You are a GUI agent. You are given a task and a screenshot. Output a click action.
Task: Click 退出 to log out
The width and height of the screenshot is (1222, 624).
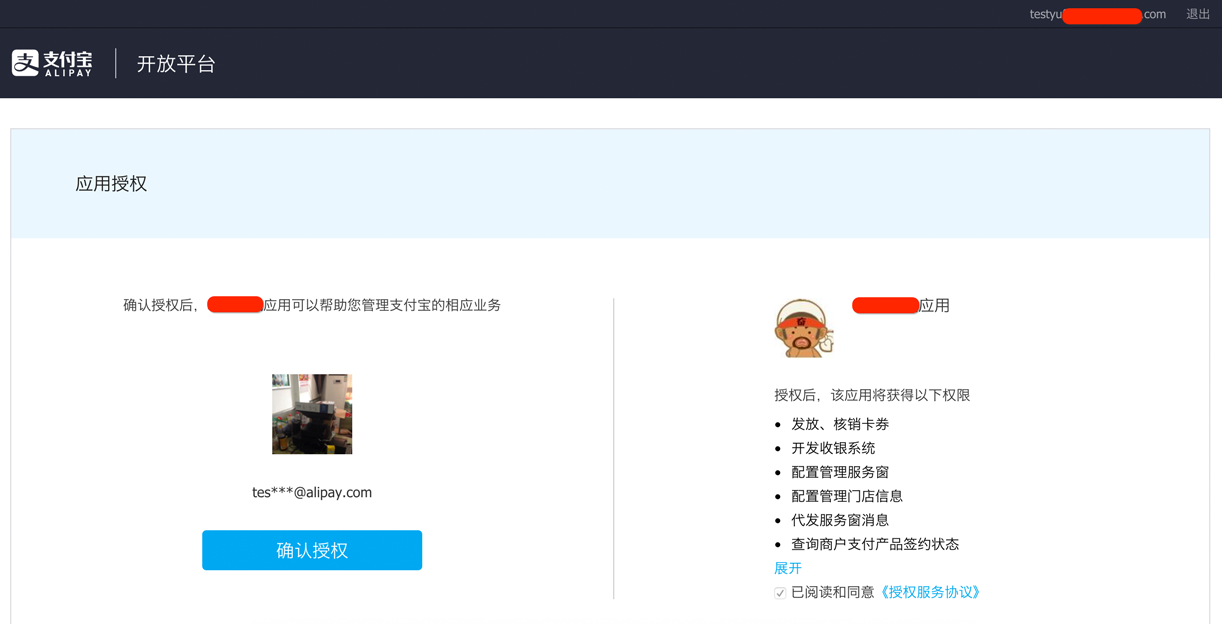coord(1198,14)
